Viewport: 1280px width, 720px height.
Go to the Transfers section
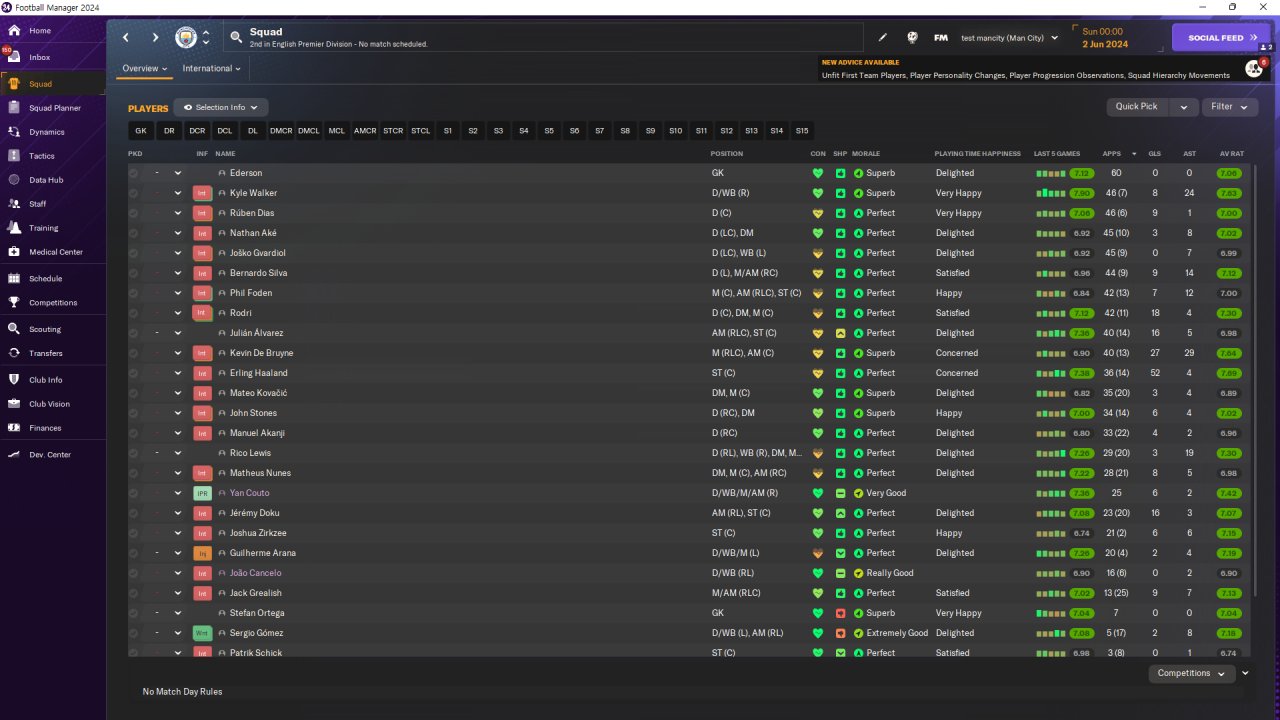click(46, 353)
